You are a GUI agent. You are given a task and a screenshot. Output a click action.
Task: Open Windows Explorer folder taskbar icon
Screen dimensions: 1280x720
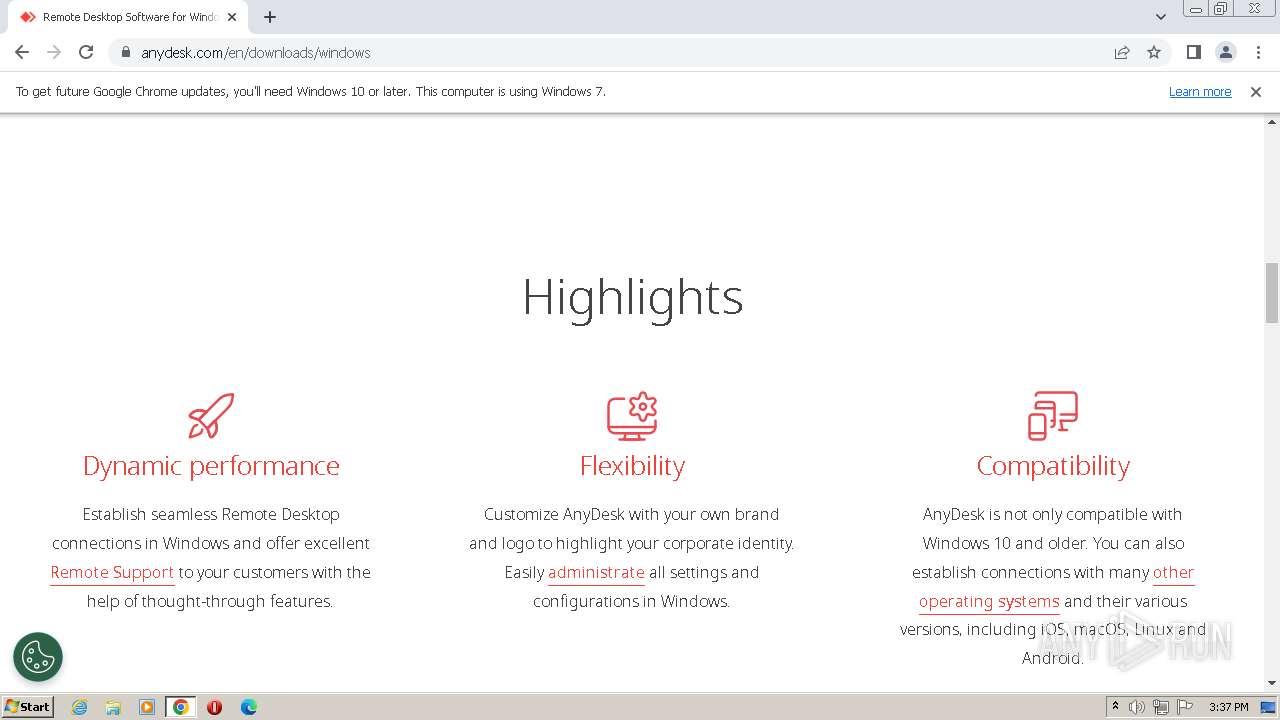113,707
